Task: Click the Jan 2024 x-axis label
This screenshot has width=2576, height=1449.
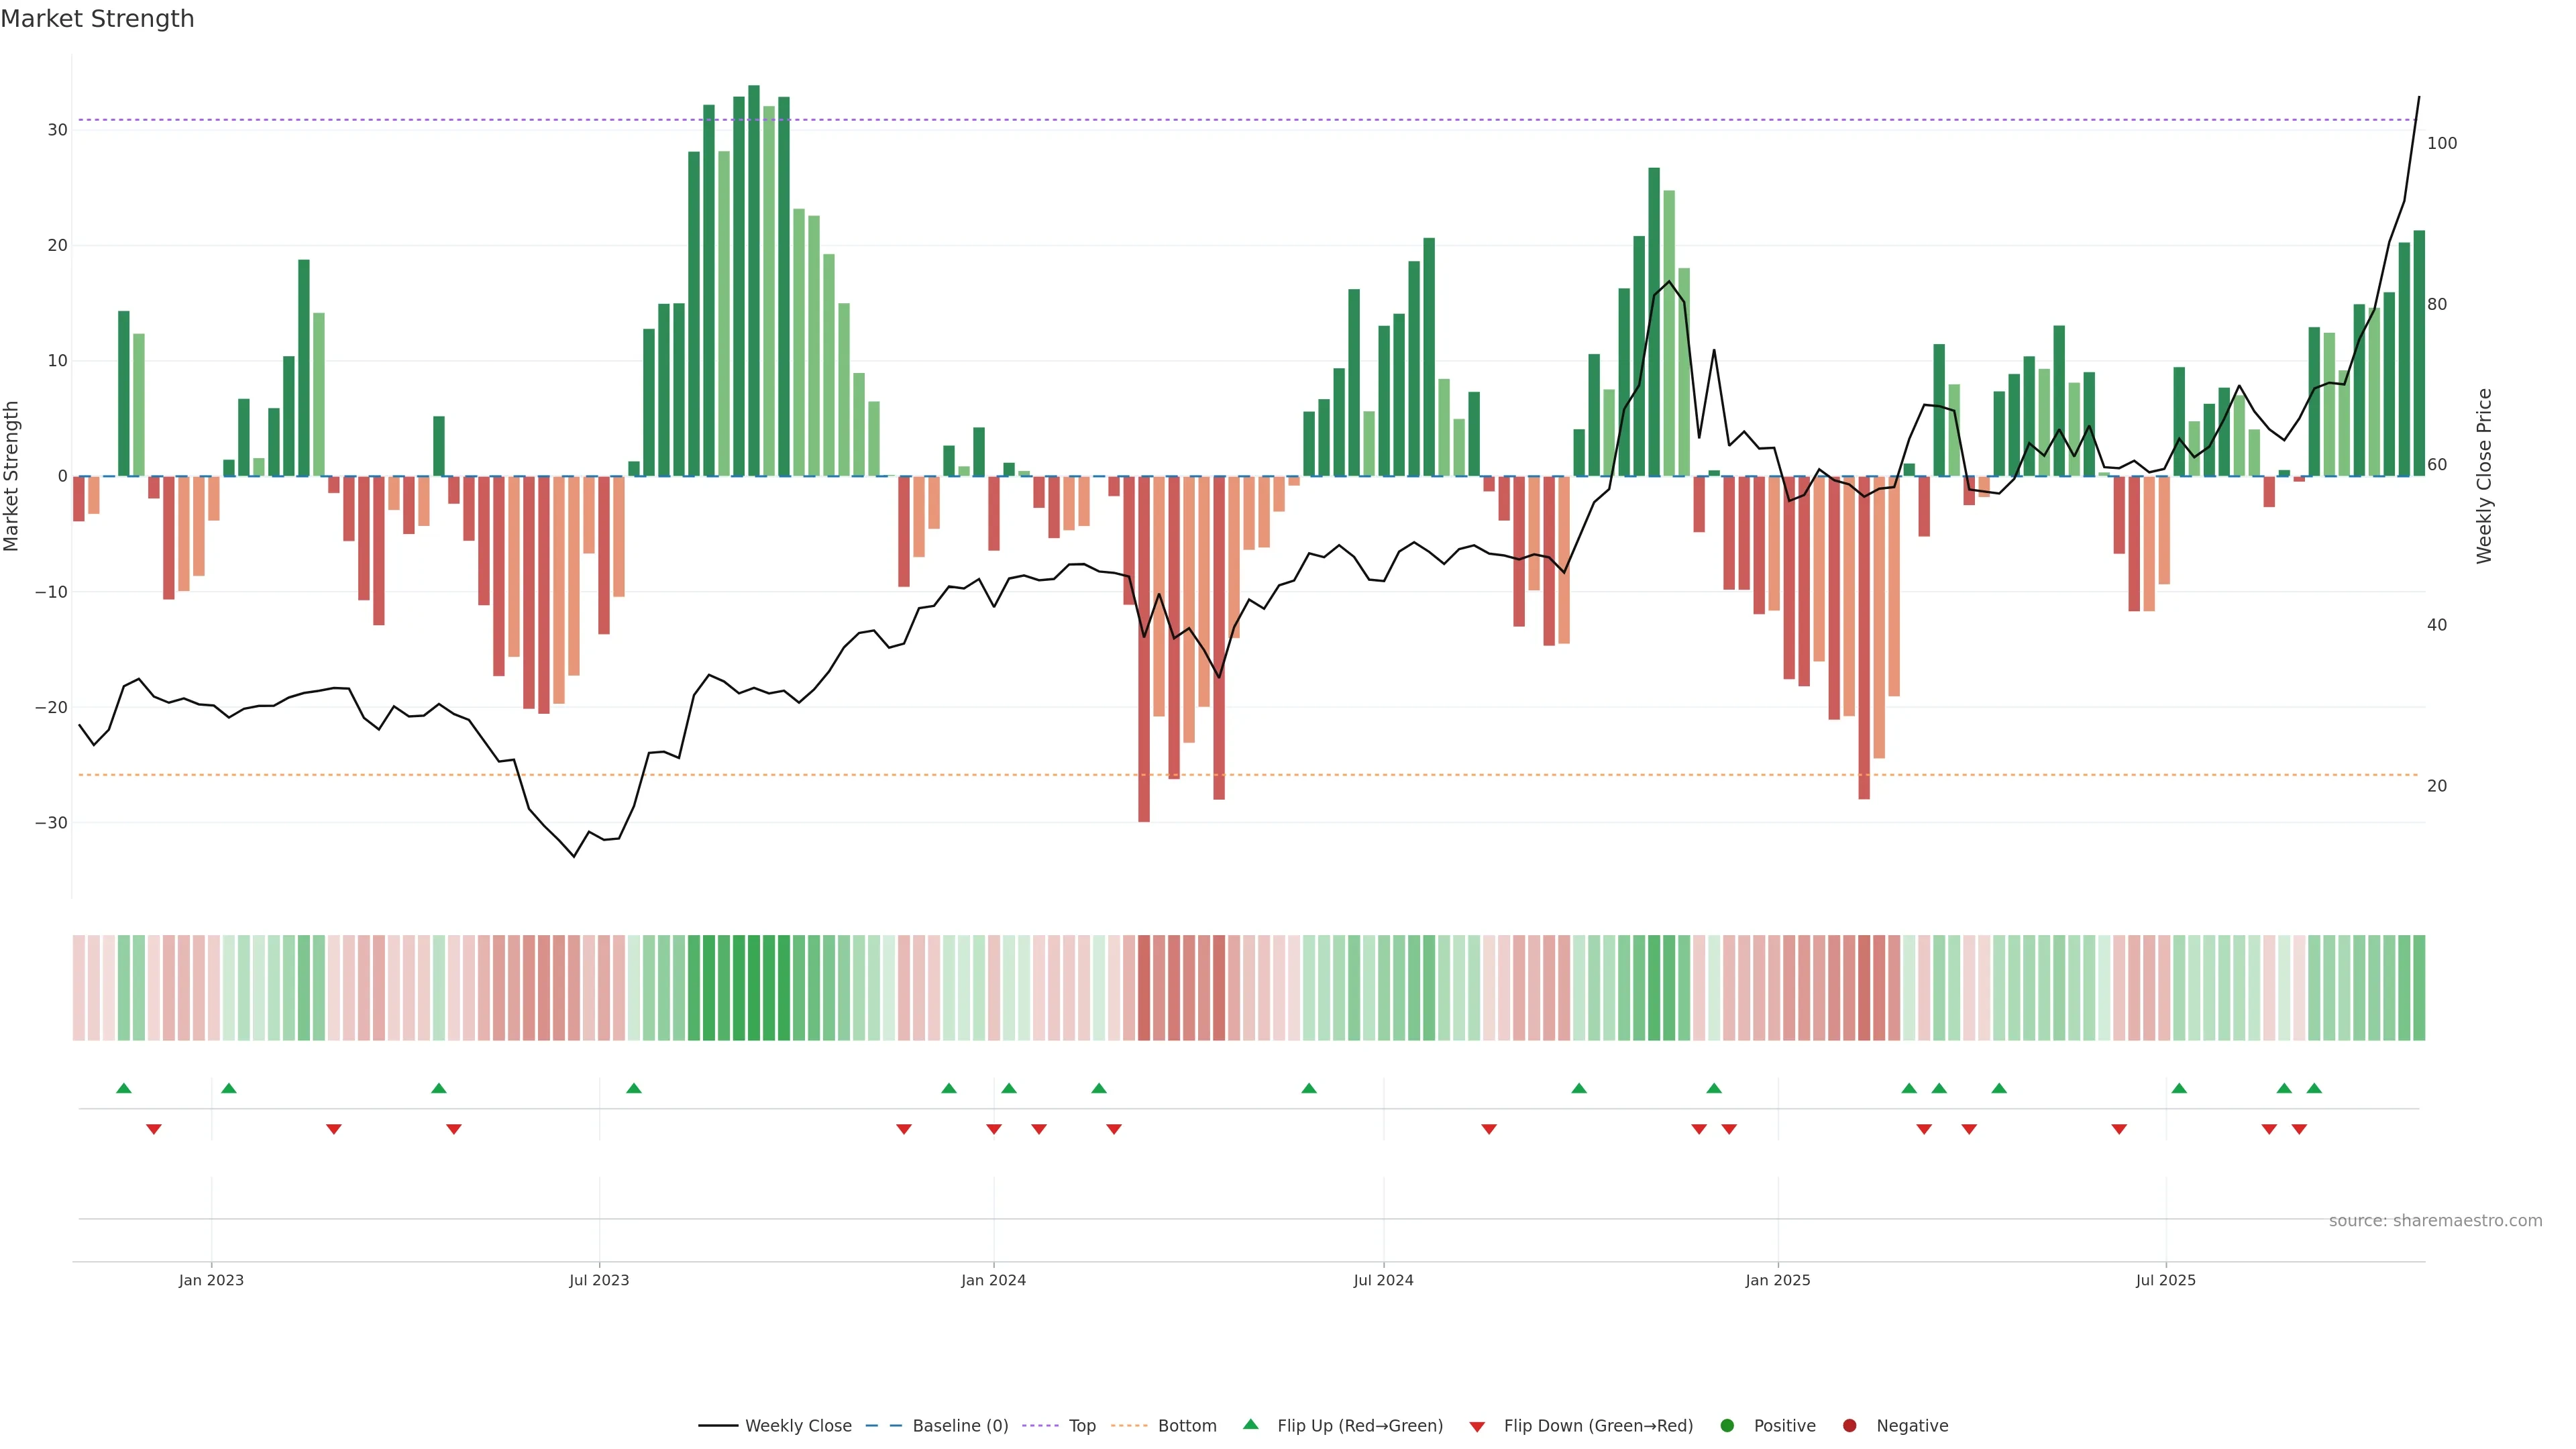Action: pyautogui.click(x=993, y=1280)
